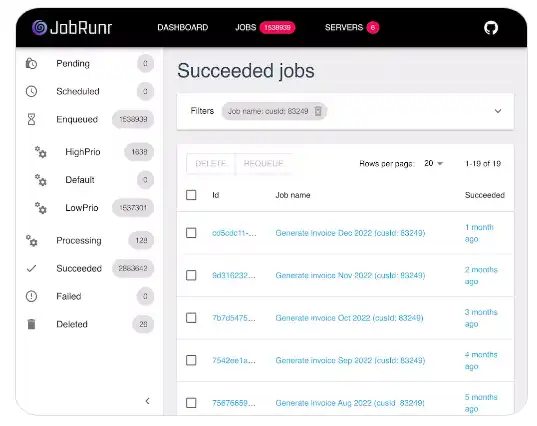Check the Sep 2022 invoice job row
537x426 pixels.
point(191,360)
